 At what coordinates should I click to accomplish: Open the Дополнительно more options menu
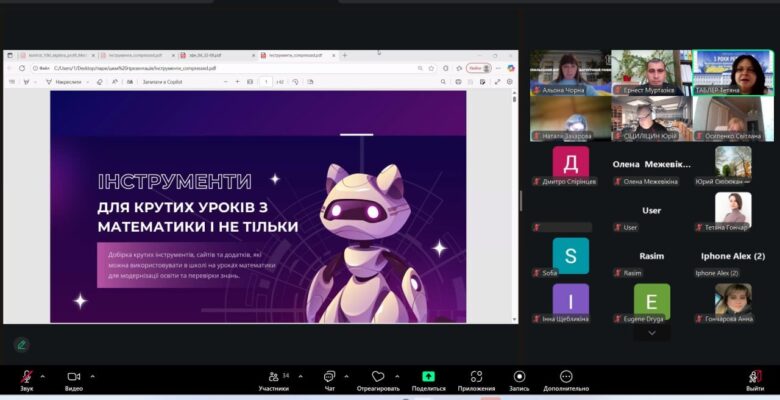(x=566, y=377)
